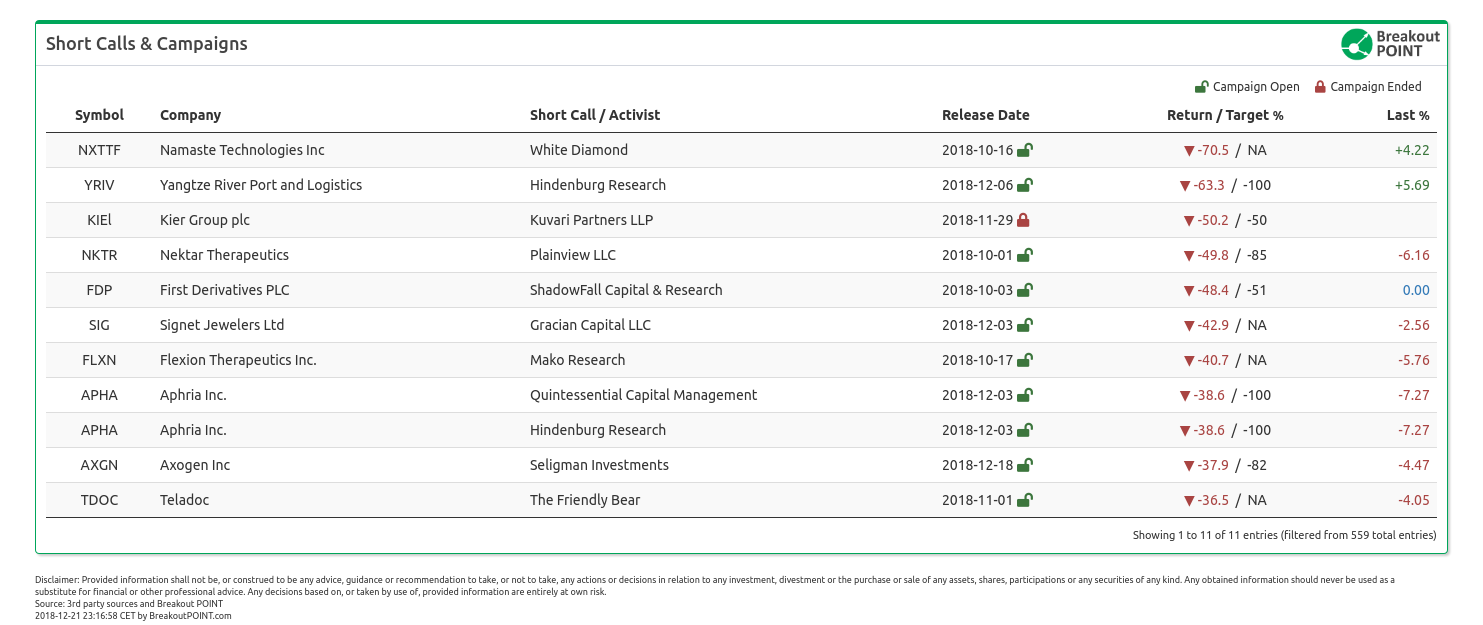This screenshot has width=1483, height=625.
Task: Click the red down arrow in FLXN row
Action: pyautogui.click(x=1189, y=361)
